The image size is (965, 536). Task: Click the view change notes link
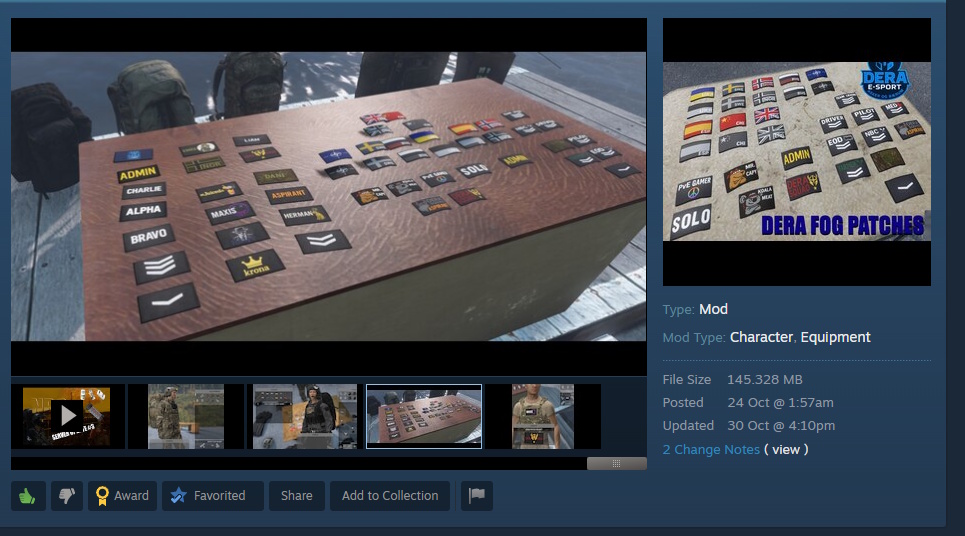pos(786,450)
